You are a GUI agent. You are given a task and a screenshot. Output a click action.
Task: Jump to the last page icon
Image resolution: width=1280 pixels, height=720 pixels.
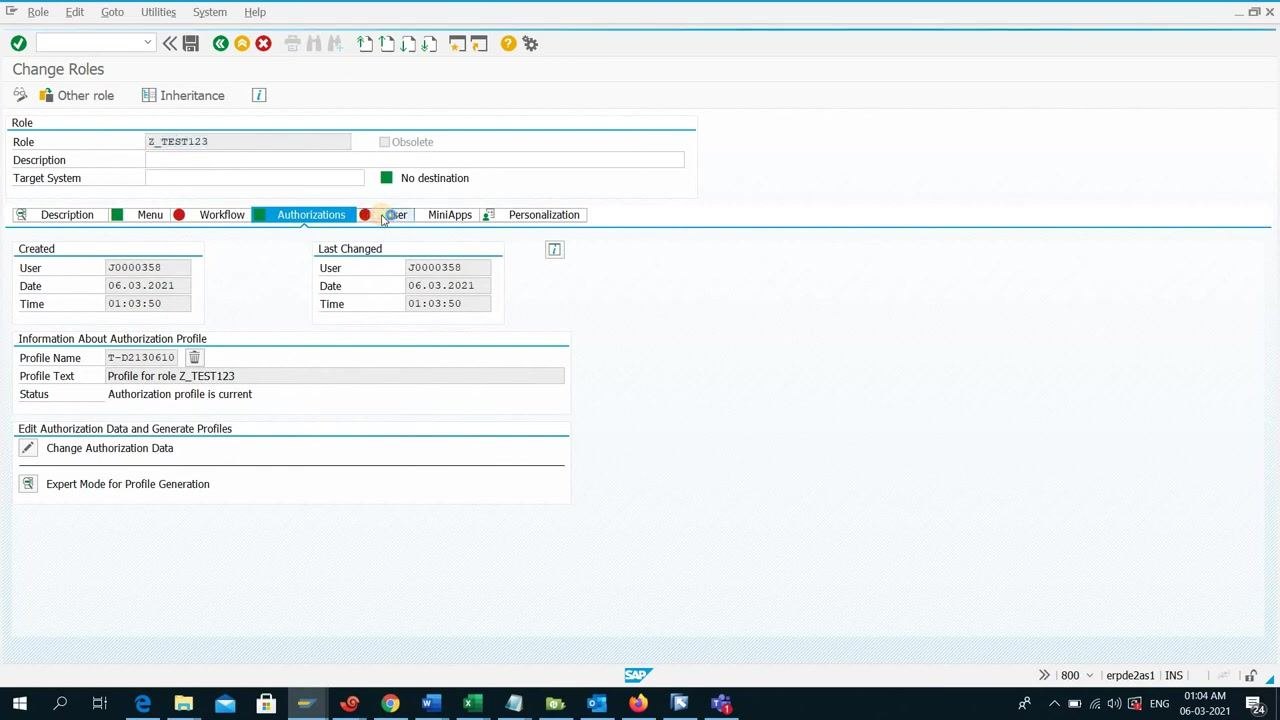click(429, 43)
